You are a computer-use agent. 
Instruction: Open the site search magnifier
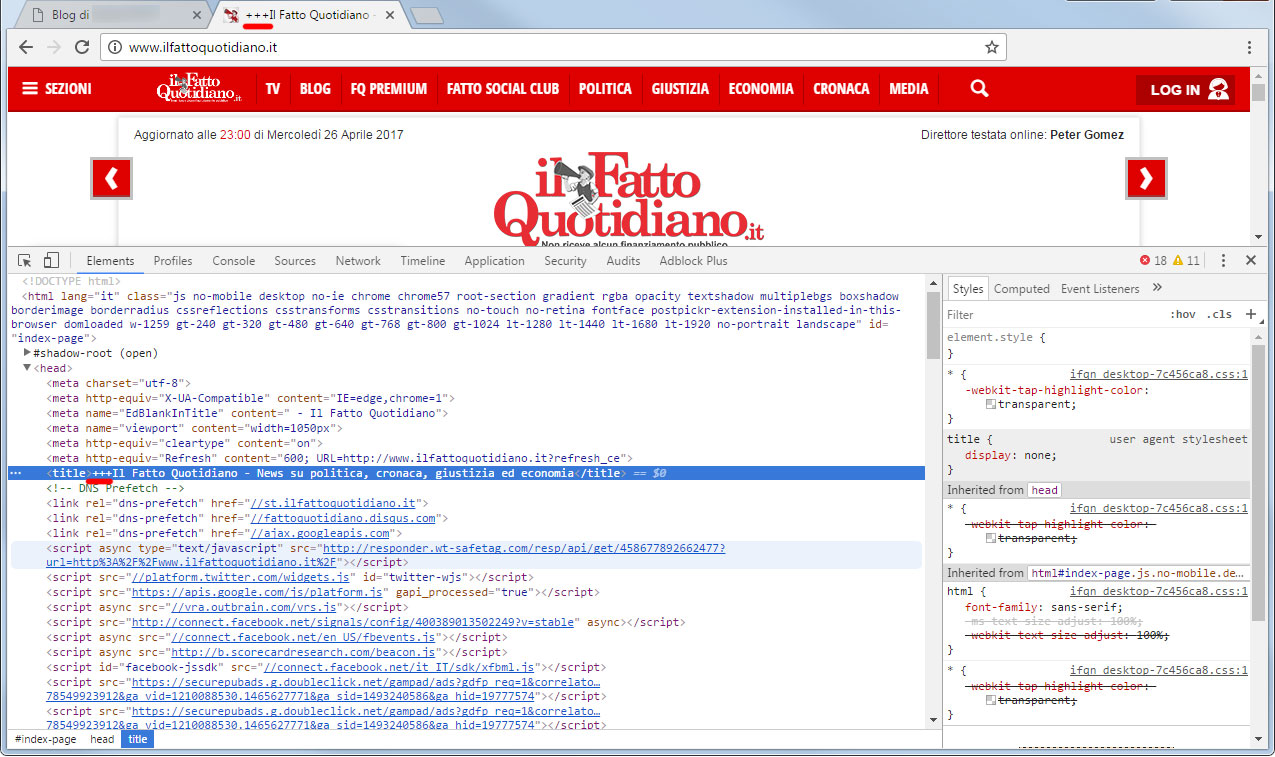[x=979, y=89]
